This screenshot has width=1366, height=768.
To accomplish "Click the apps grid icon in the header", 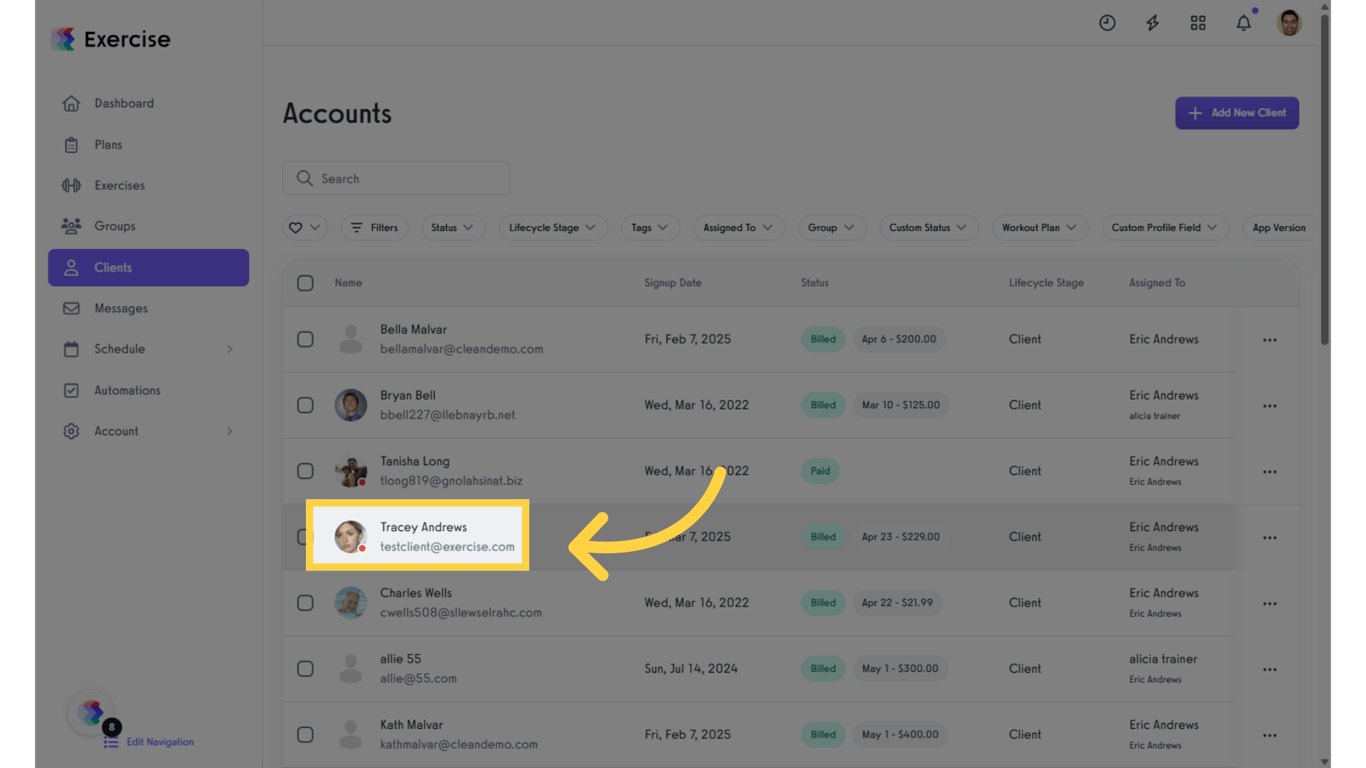I will (1198, 22).
